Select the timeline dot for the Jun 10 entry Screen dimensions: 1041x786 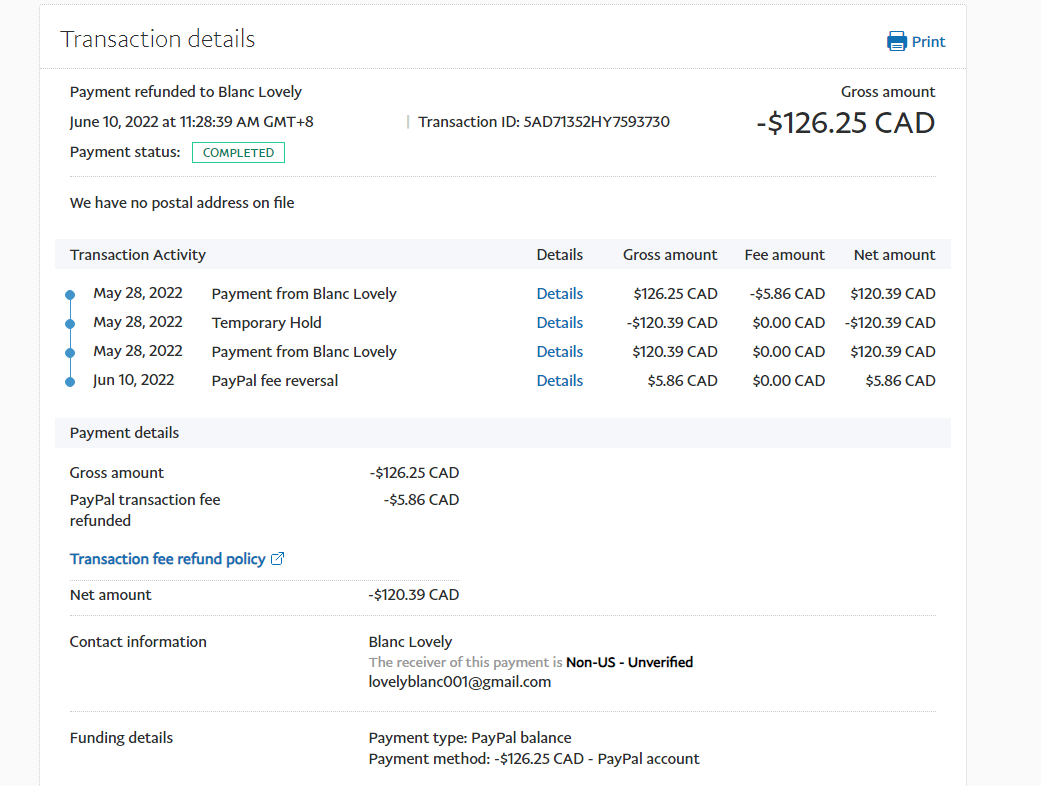click(x=70, y=382)
